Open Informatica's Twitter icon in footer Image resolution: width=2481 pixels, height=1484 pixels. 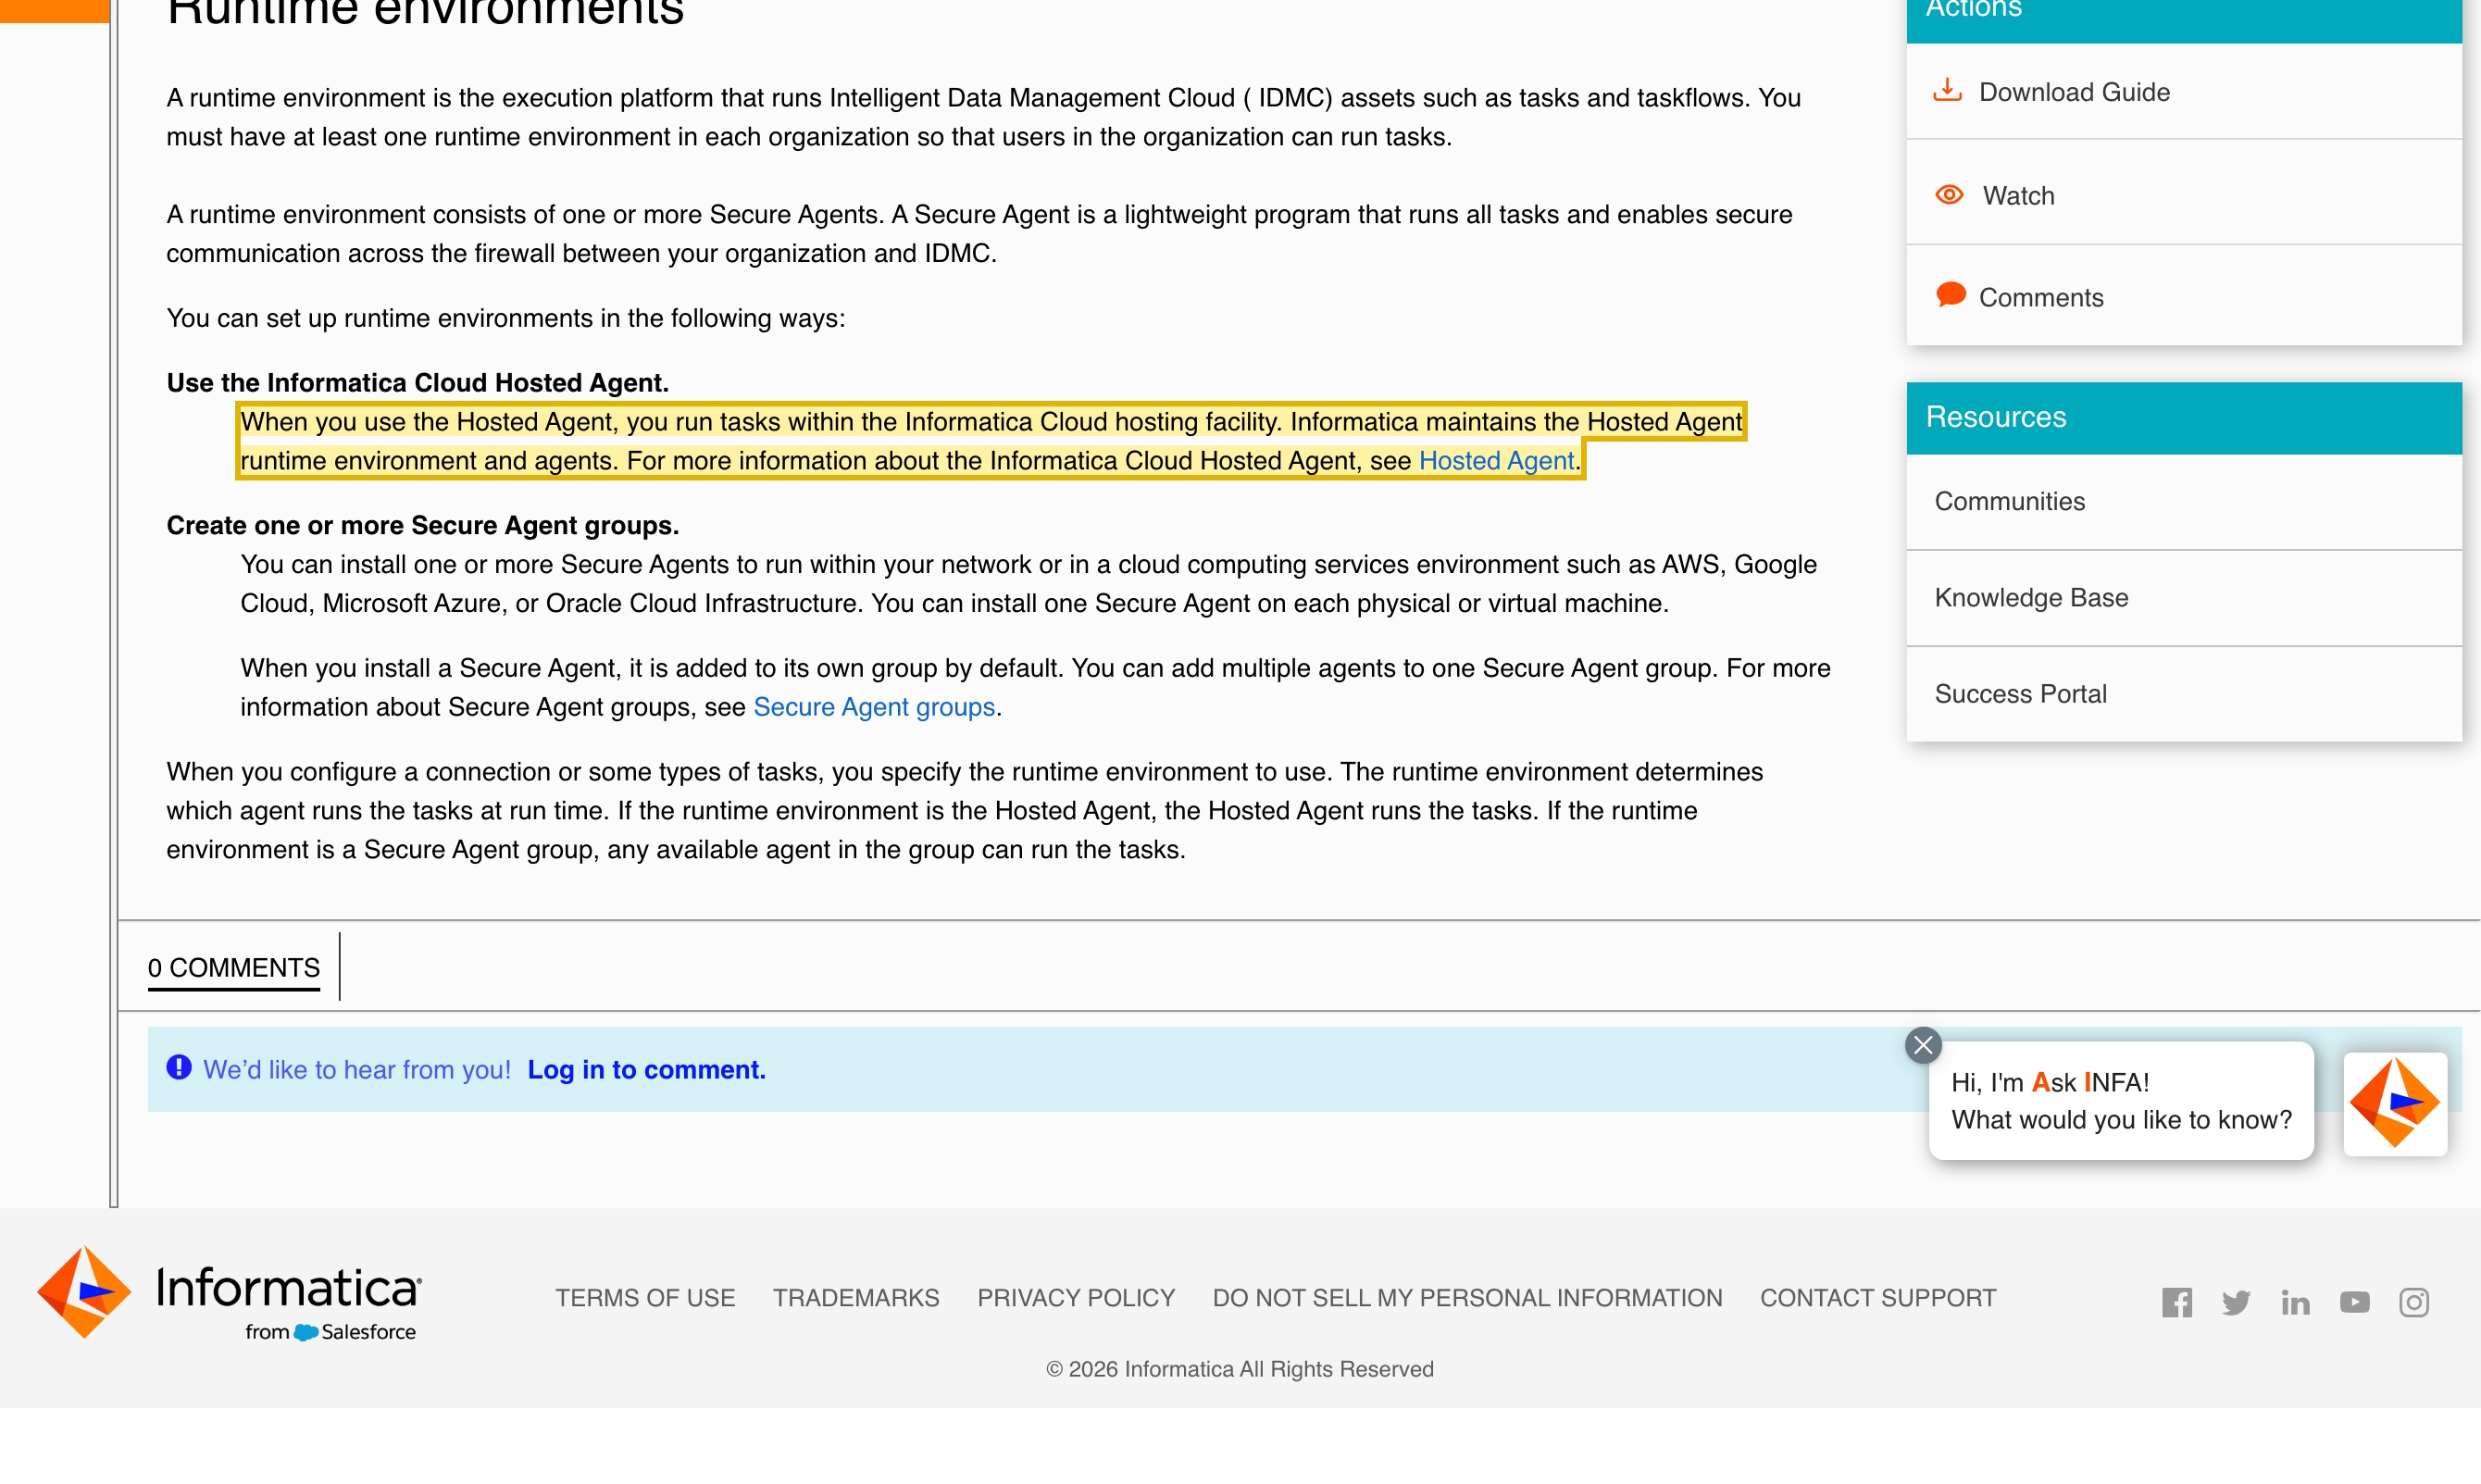[2236, 1302]
